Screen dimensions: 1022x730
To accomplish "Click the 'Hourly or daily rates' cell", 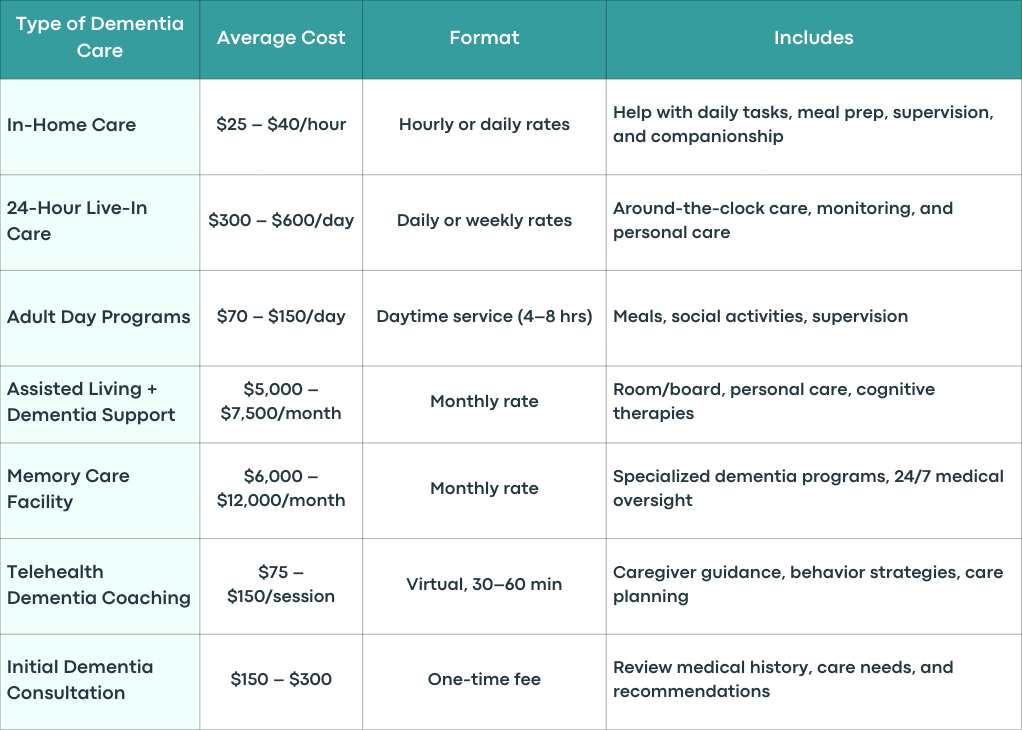I will coord(484,126).
